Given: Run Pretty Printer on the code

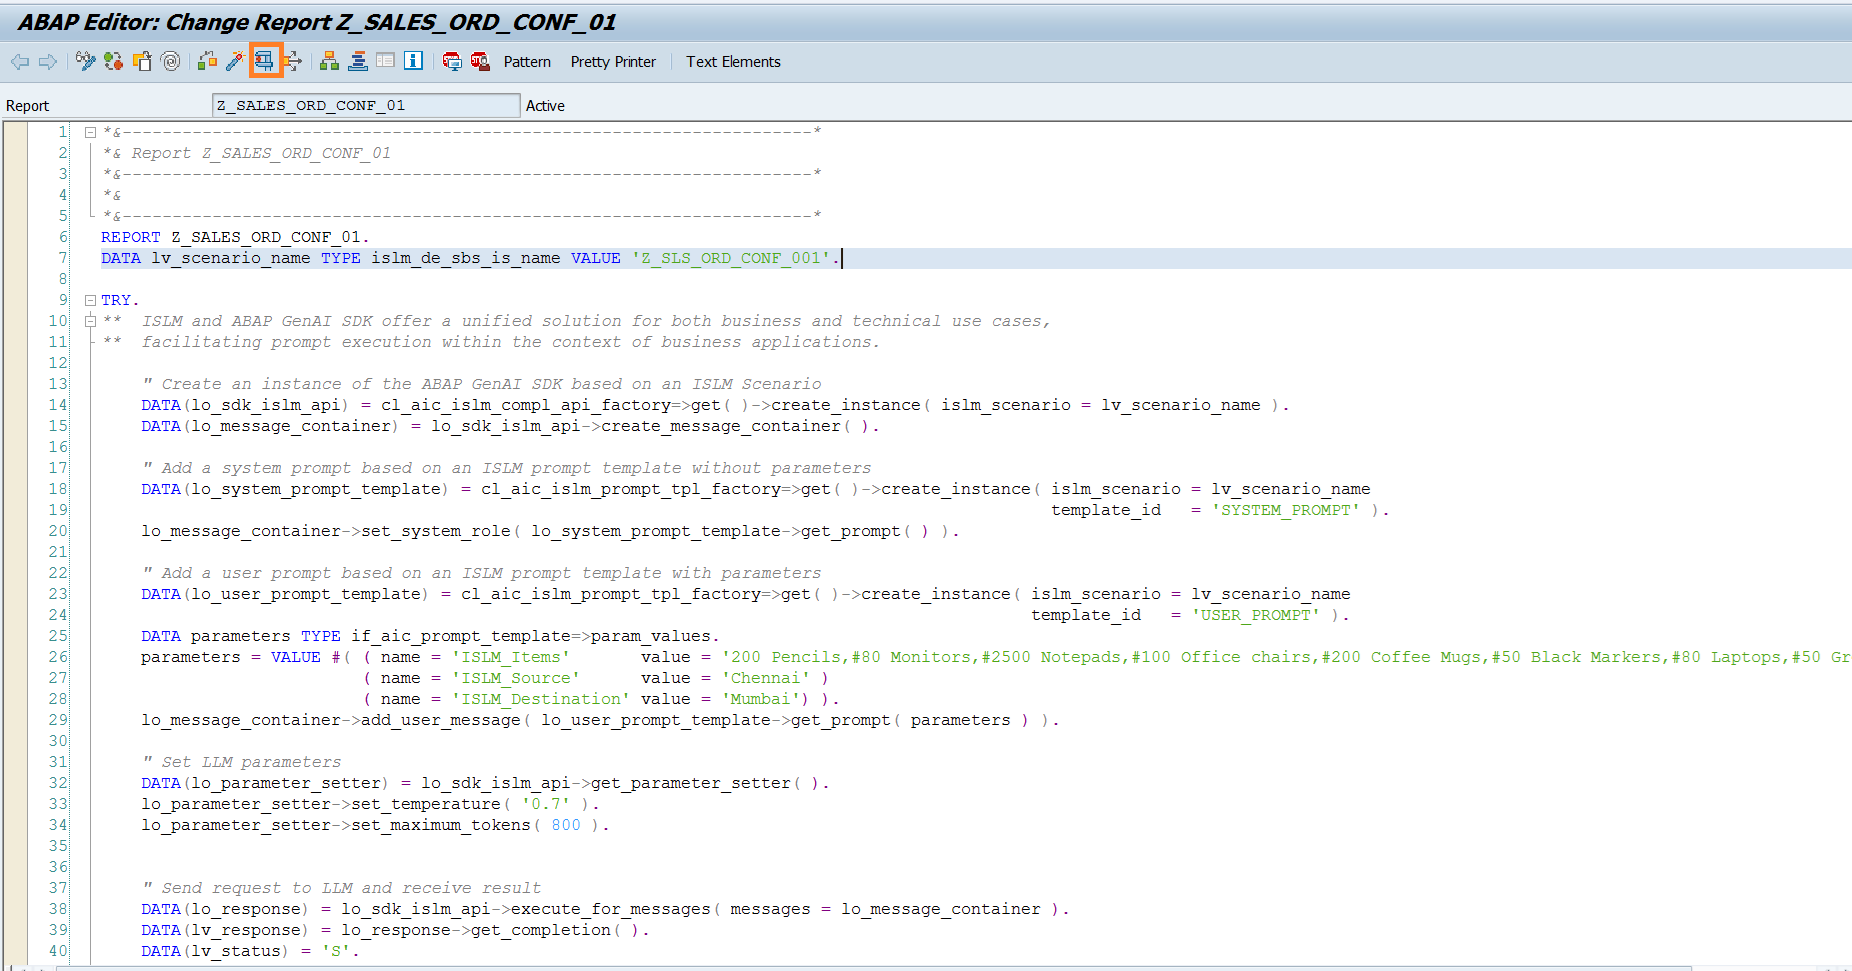Looking at the screenshot, I should [613, 62].
